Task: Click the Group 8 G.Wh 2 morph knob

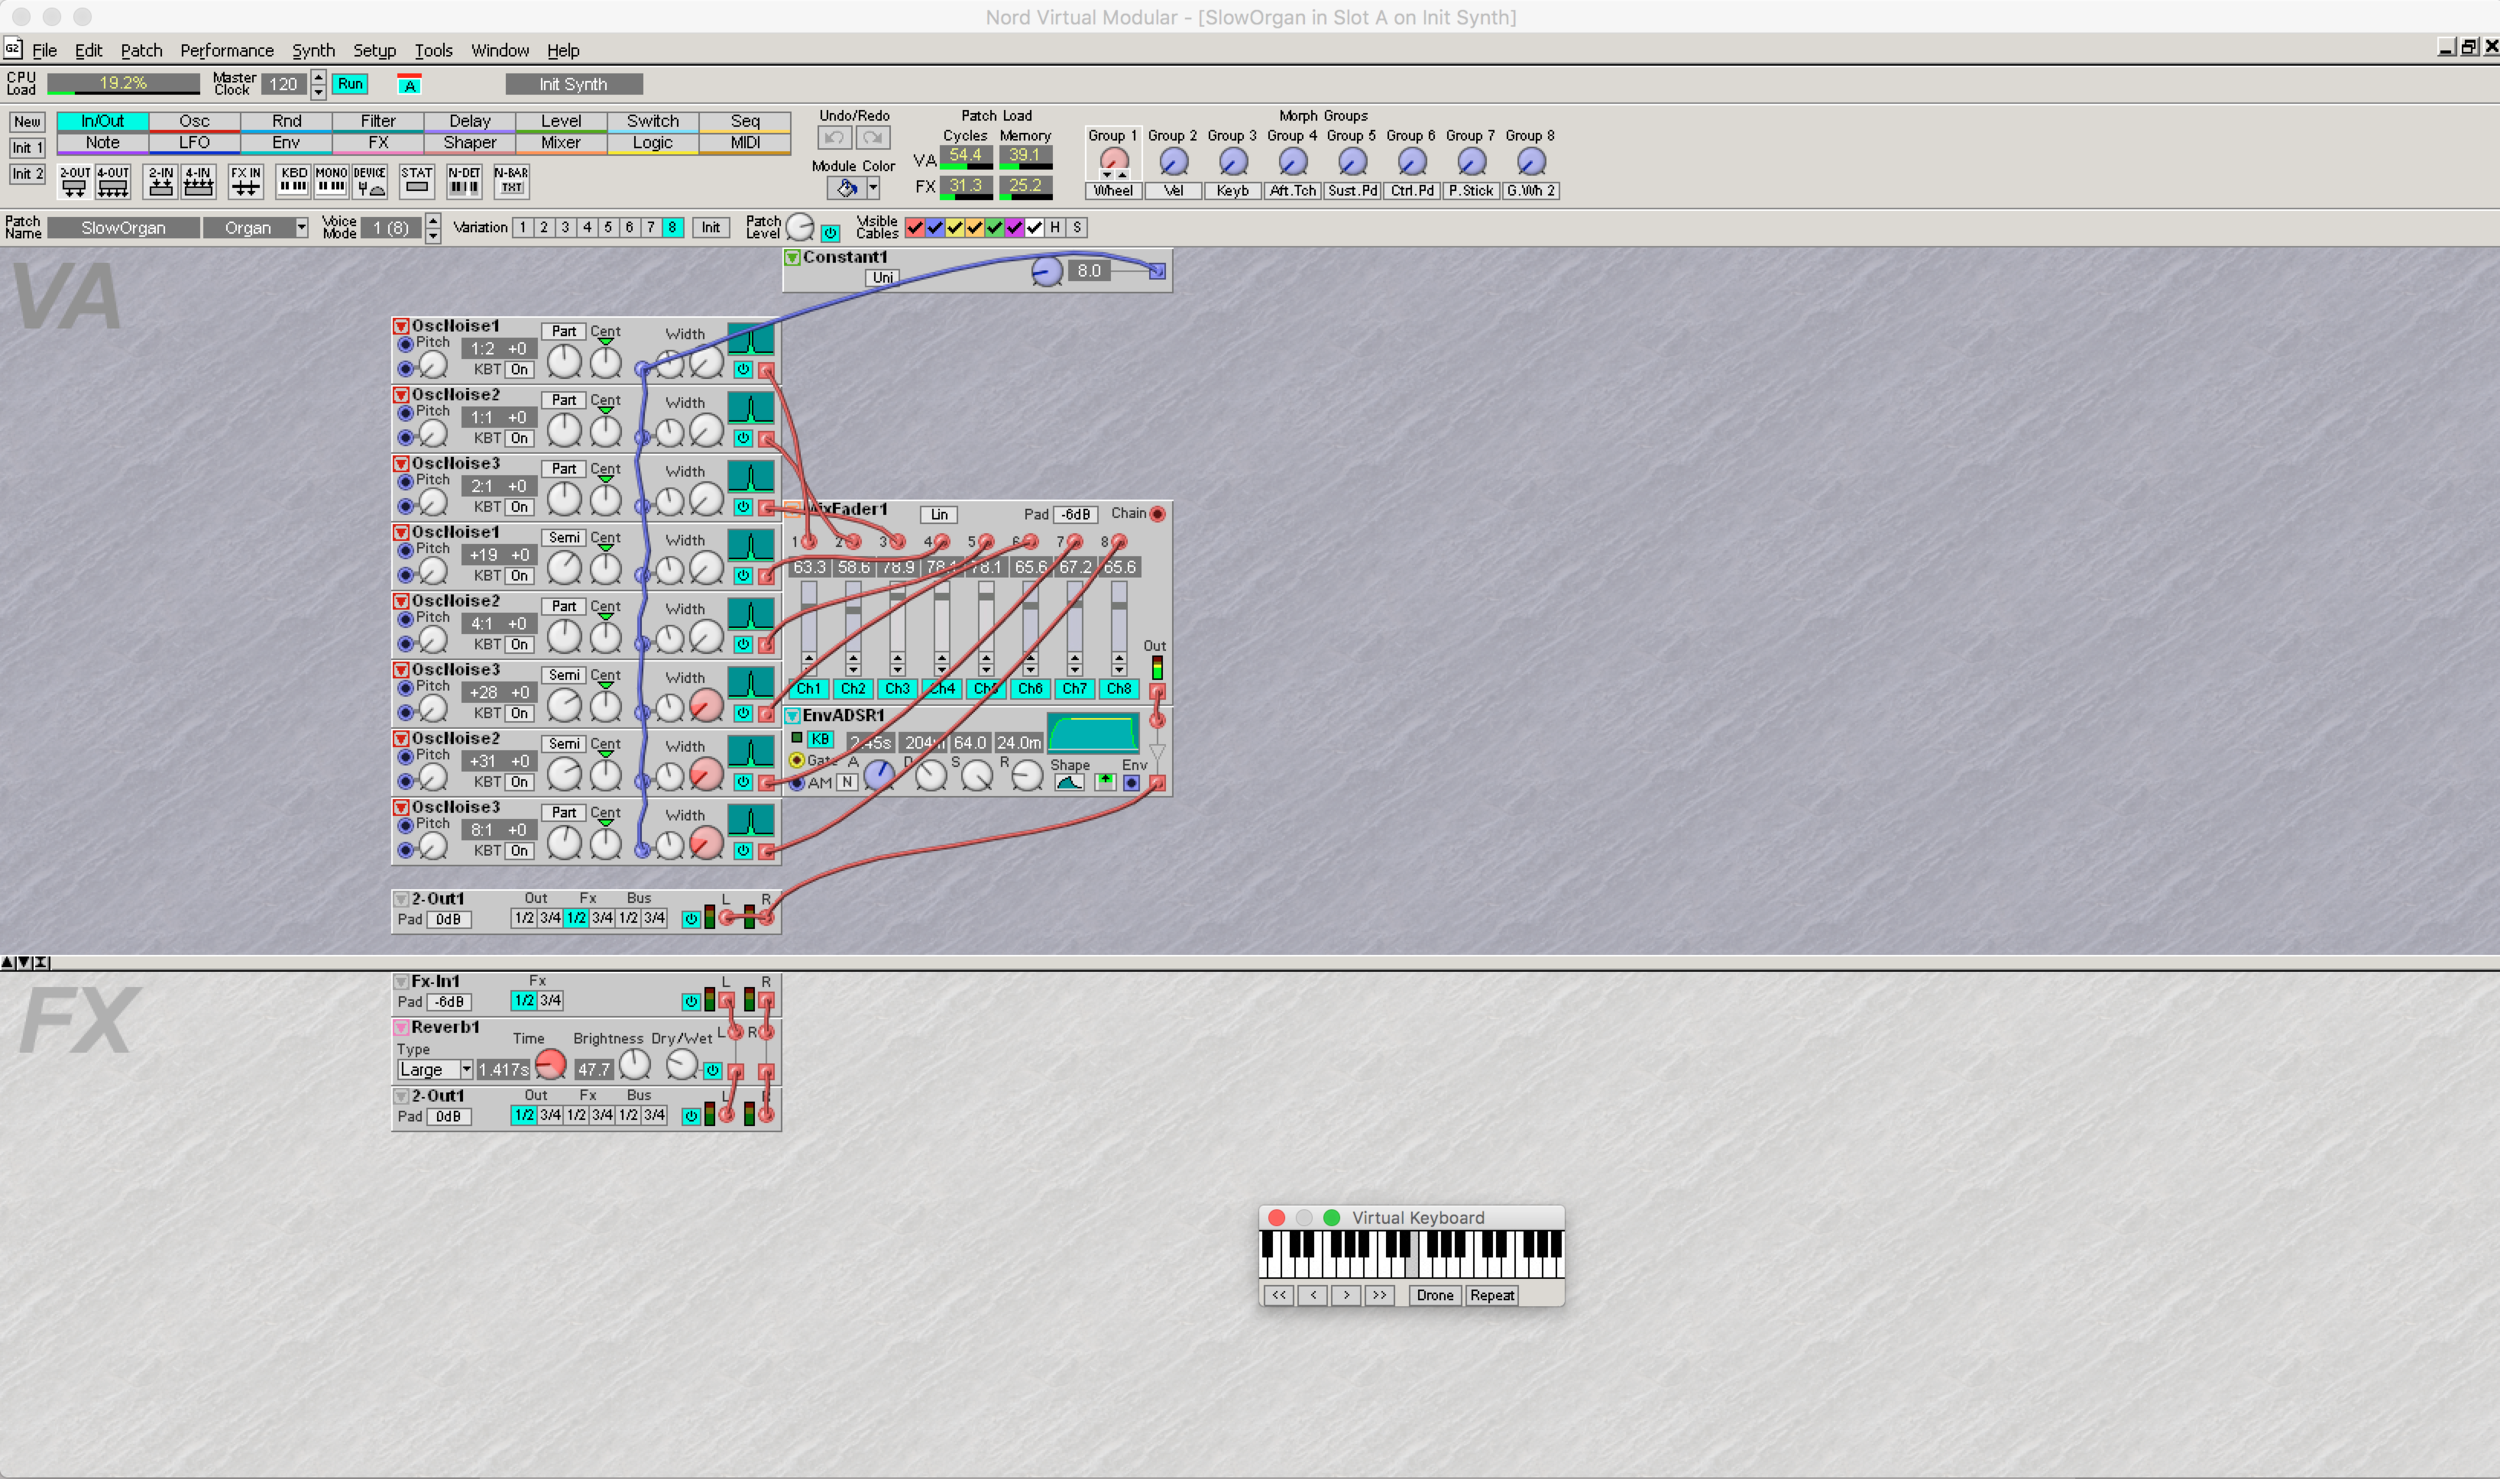Action: coord(1531,161)
